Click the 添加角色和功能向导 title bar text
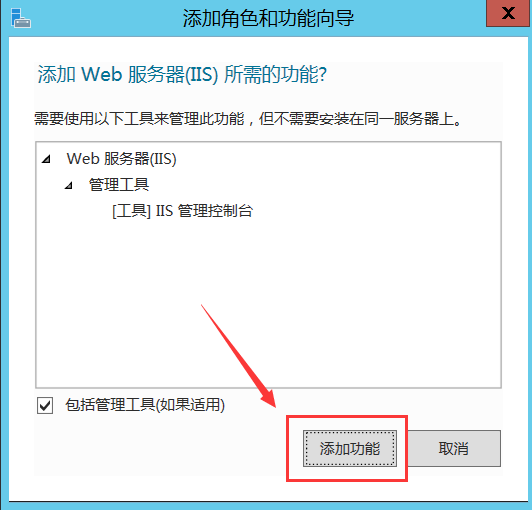This screenshot has width=532, height=510. (268, 18)
